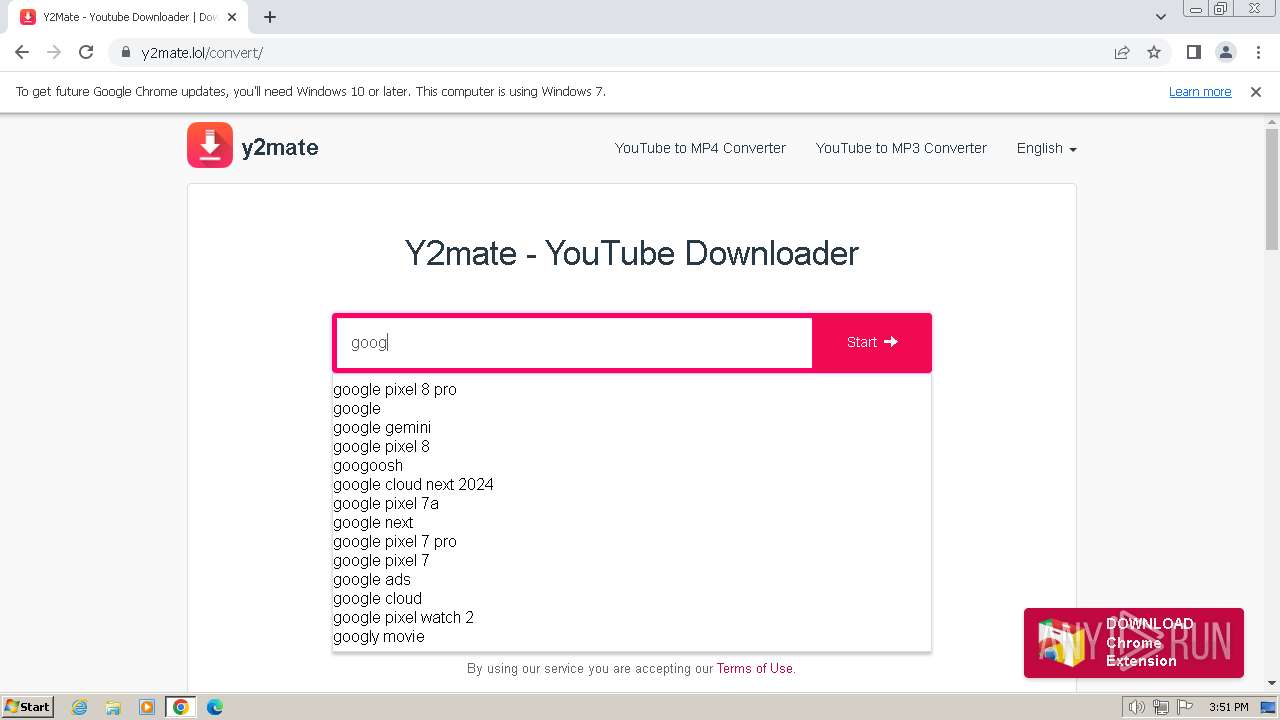The width and height of the screenshot is (1280, 720).
Task: Open YouTube to MP4 Converter
Action: pyautogui.click(x=700, y=148)
